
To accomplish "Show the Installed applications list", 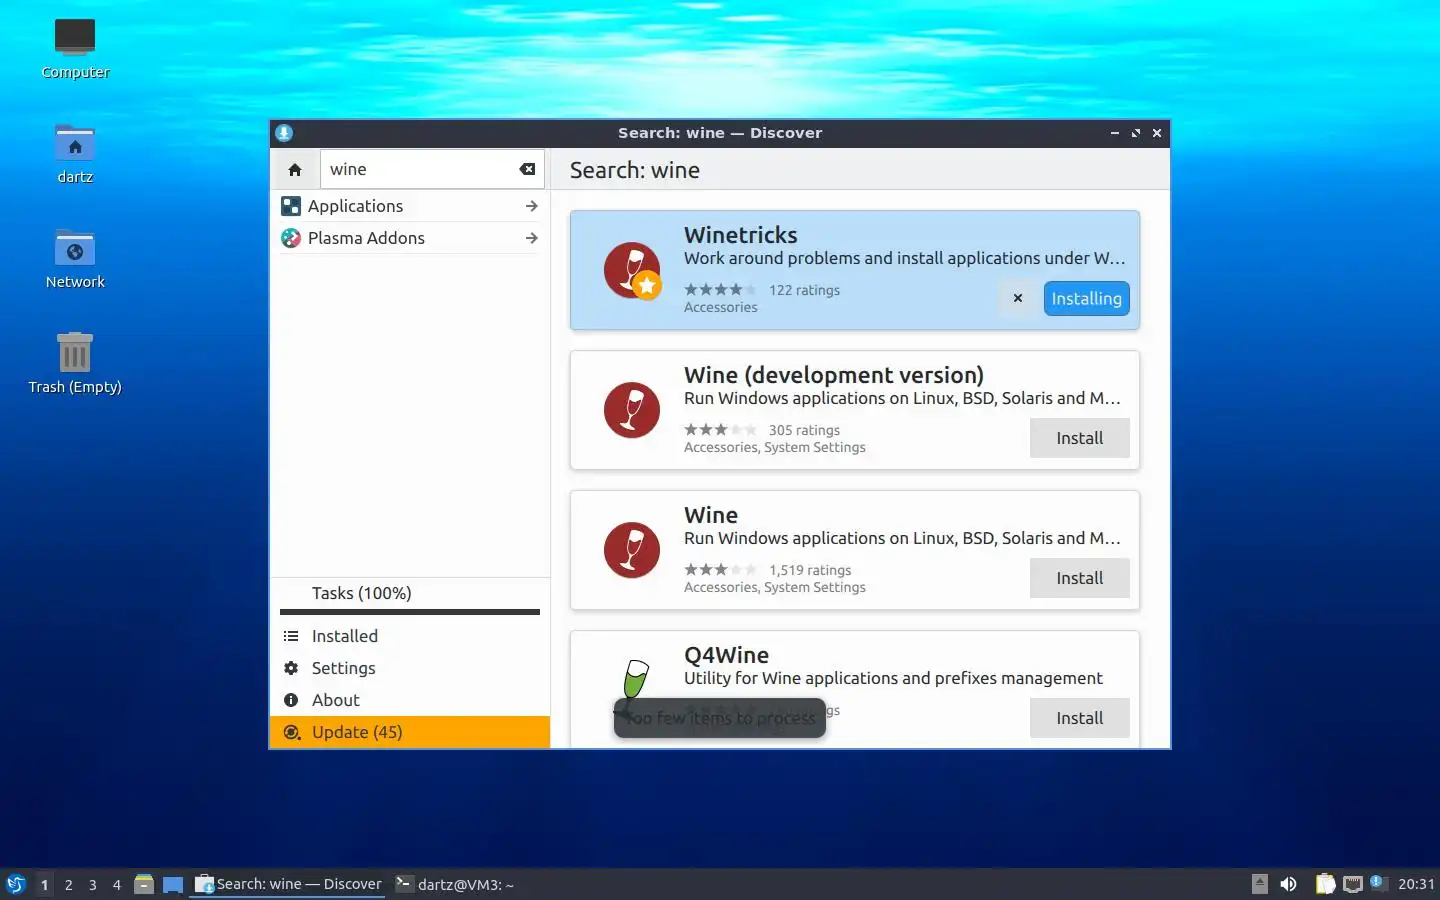I will pyautogui.click(x=410, y=636).
